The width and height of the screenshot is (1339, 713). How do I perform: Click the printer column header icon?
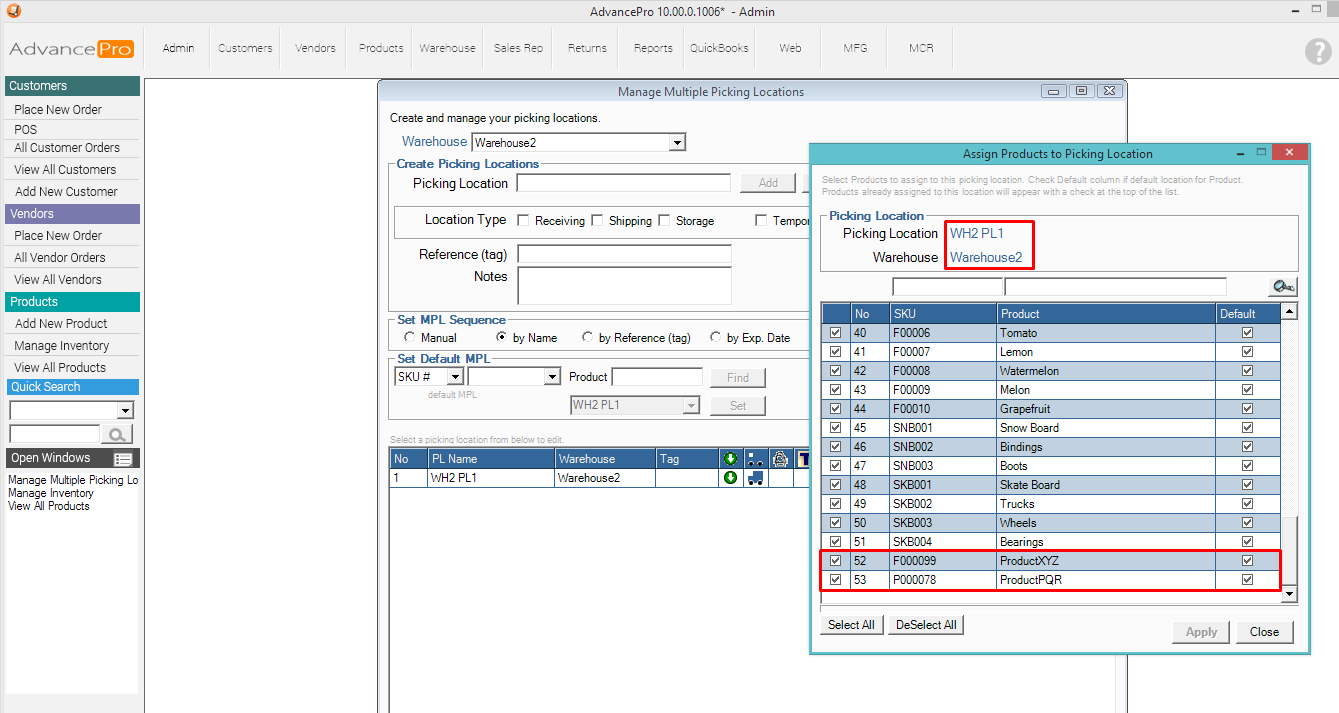pos(781,459)
